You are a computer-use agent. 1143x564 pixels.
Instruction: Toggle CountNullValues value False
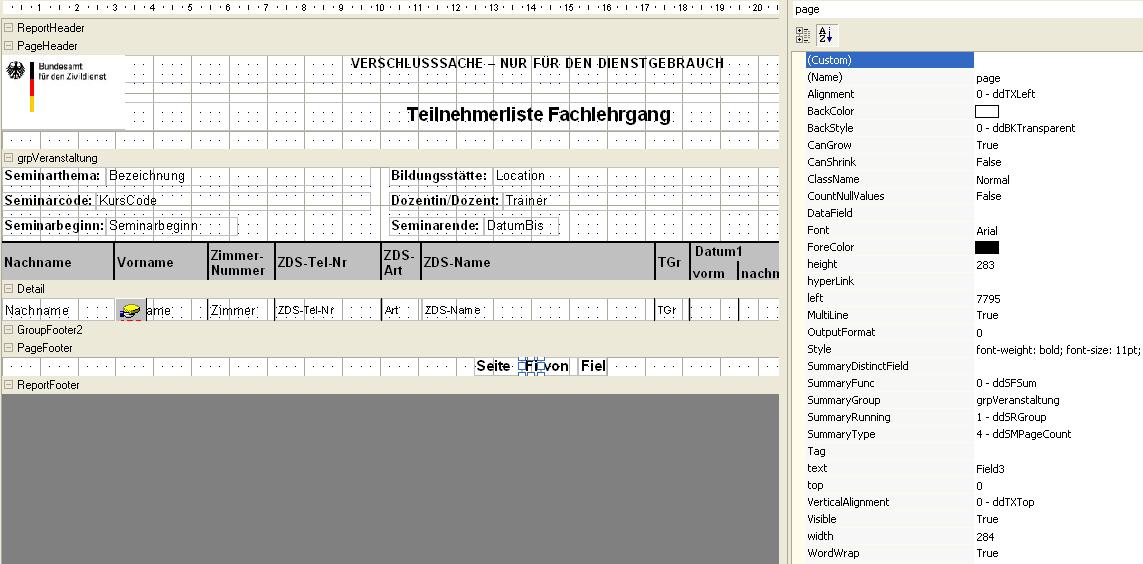click(988, 196)
